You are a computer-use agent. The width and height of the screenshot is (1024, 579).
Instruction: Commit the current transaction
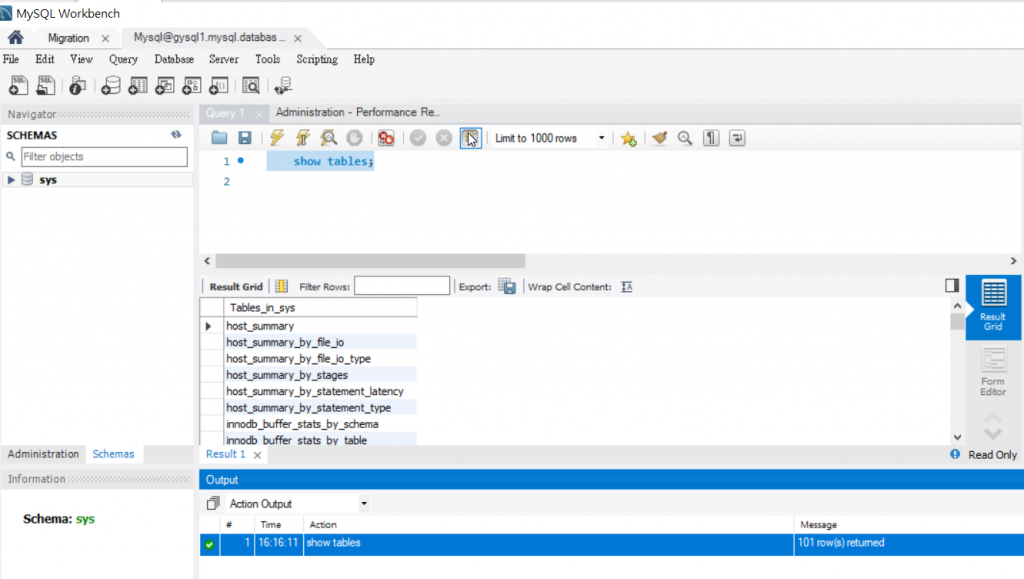click(418, 138)
